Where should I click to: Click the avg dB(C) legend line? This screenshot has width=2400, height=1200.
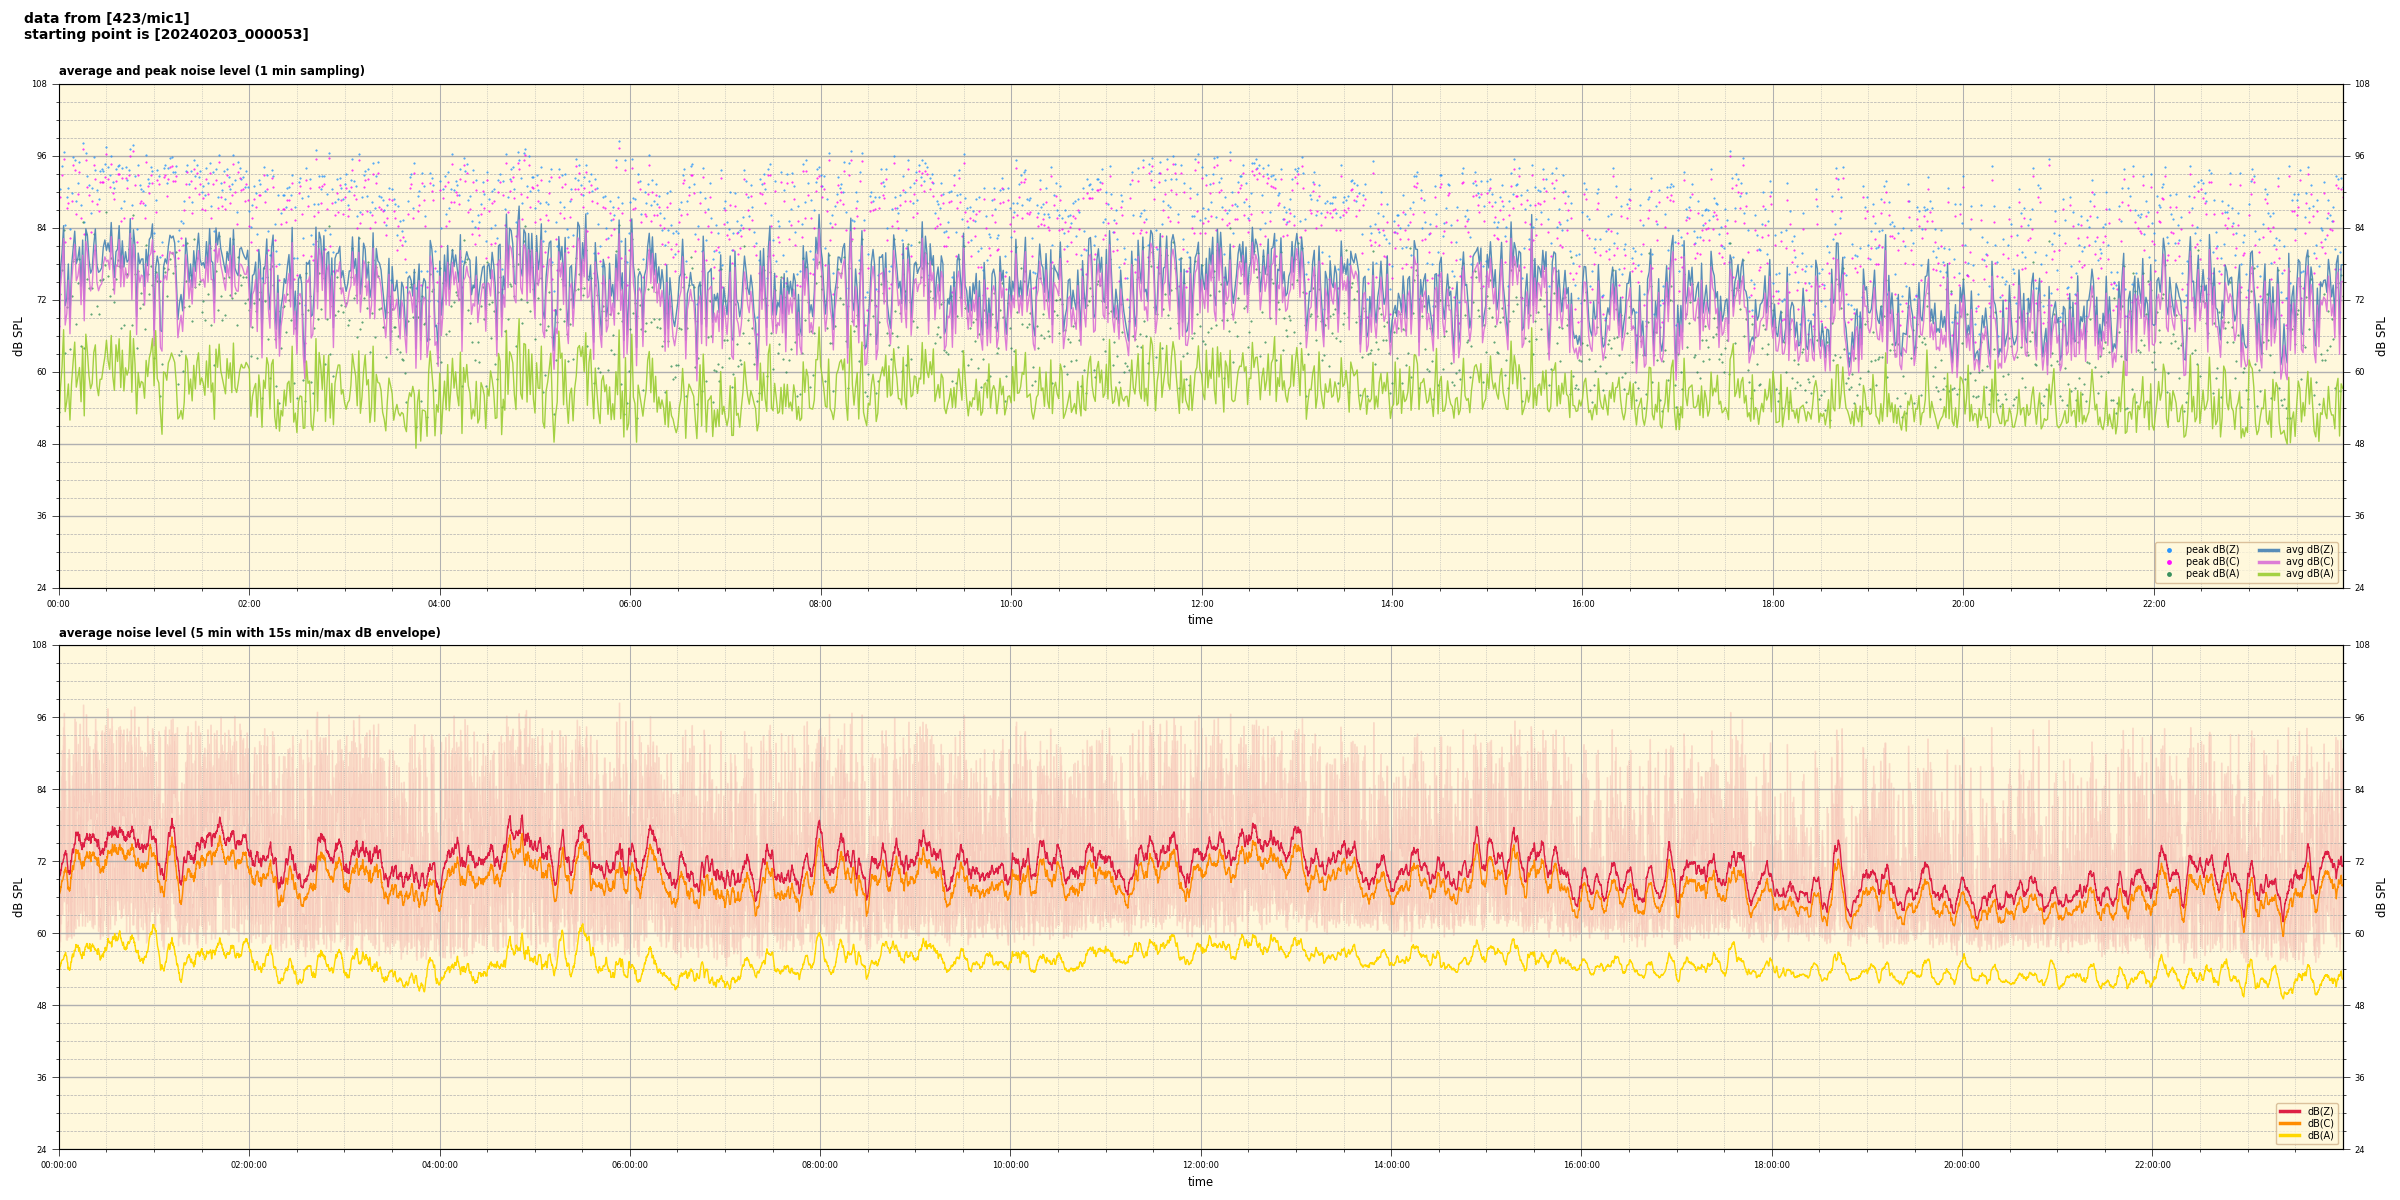(2269, 562)
